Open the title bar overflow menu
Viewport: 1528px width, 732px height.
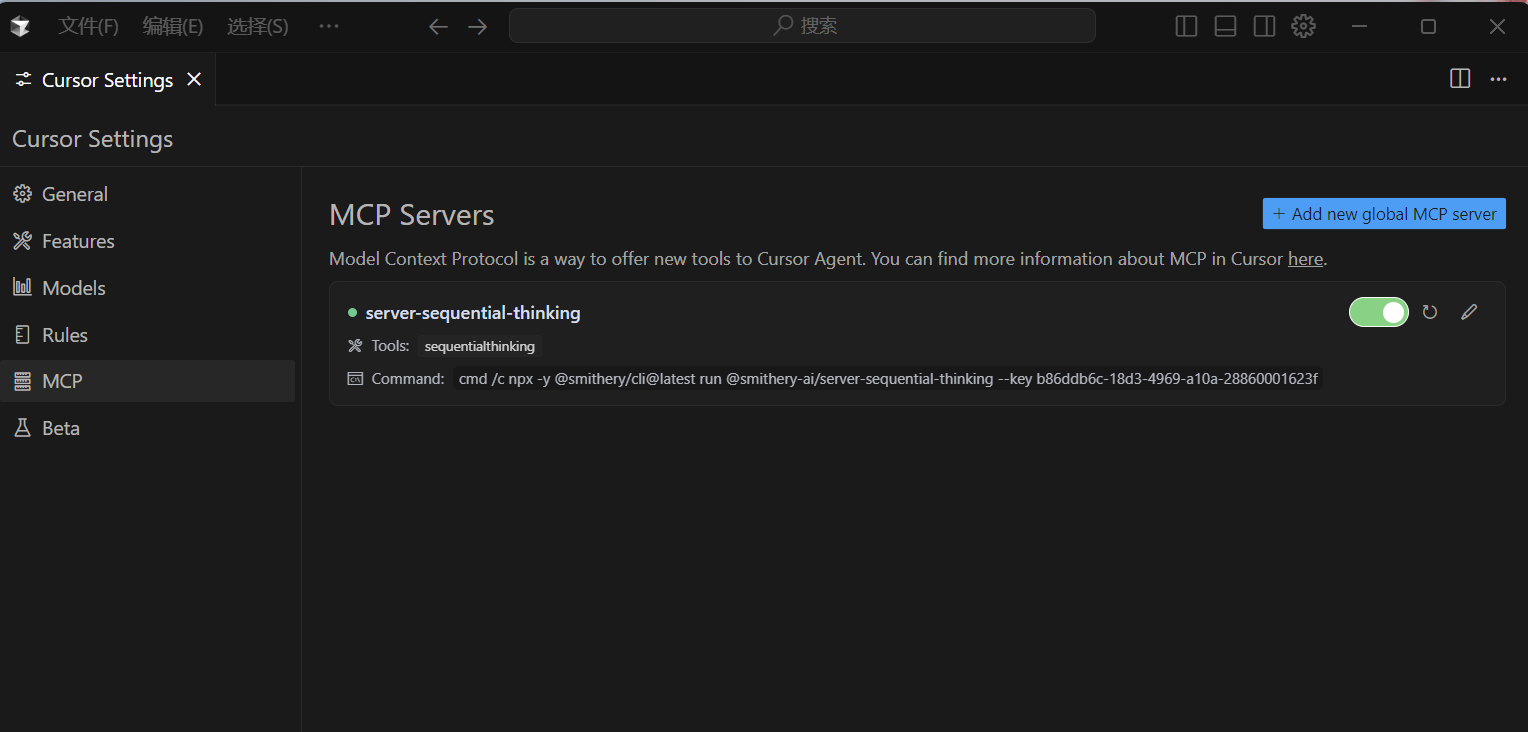coord(329,26)
